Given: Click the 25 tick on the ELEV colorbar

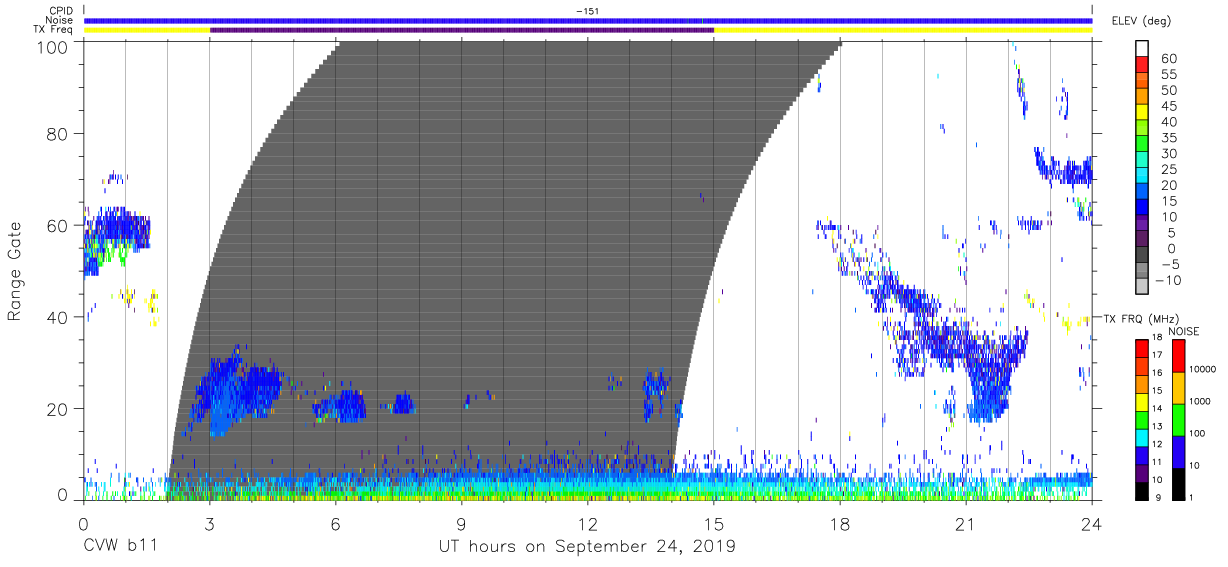Looking at the screenshot, I should coord(1168,169).
